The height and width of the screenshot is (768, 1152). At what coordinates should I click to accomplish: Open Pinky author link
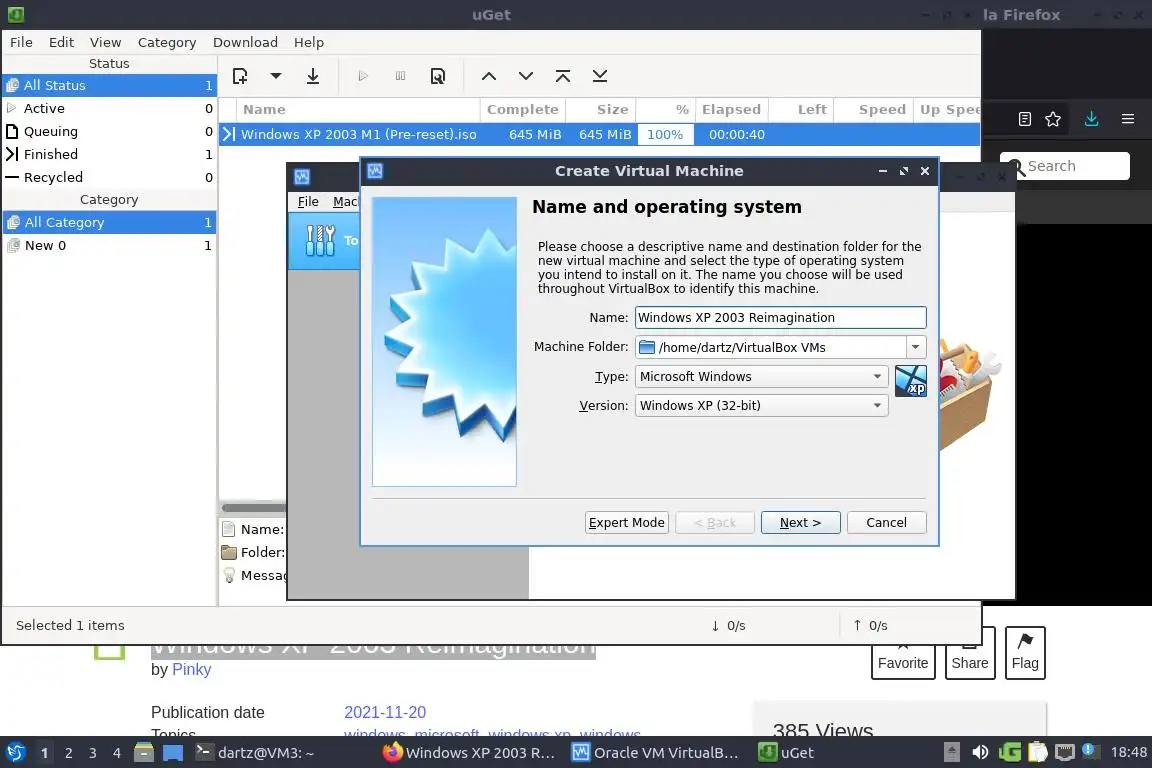(191, 670)
